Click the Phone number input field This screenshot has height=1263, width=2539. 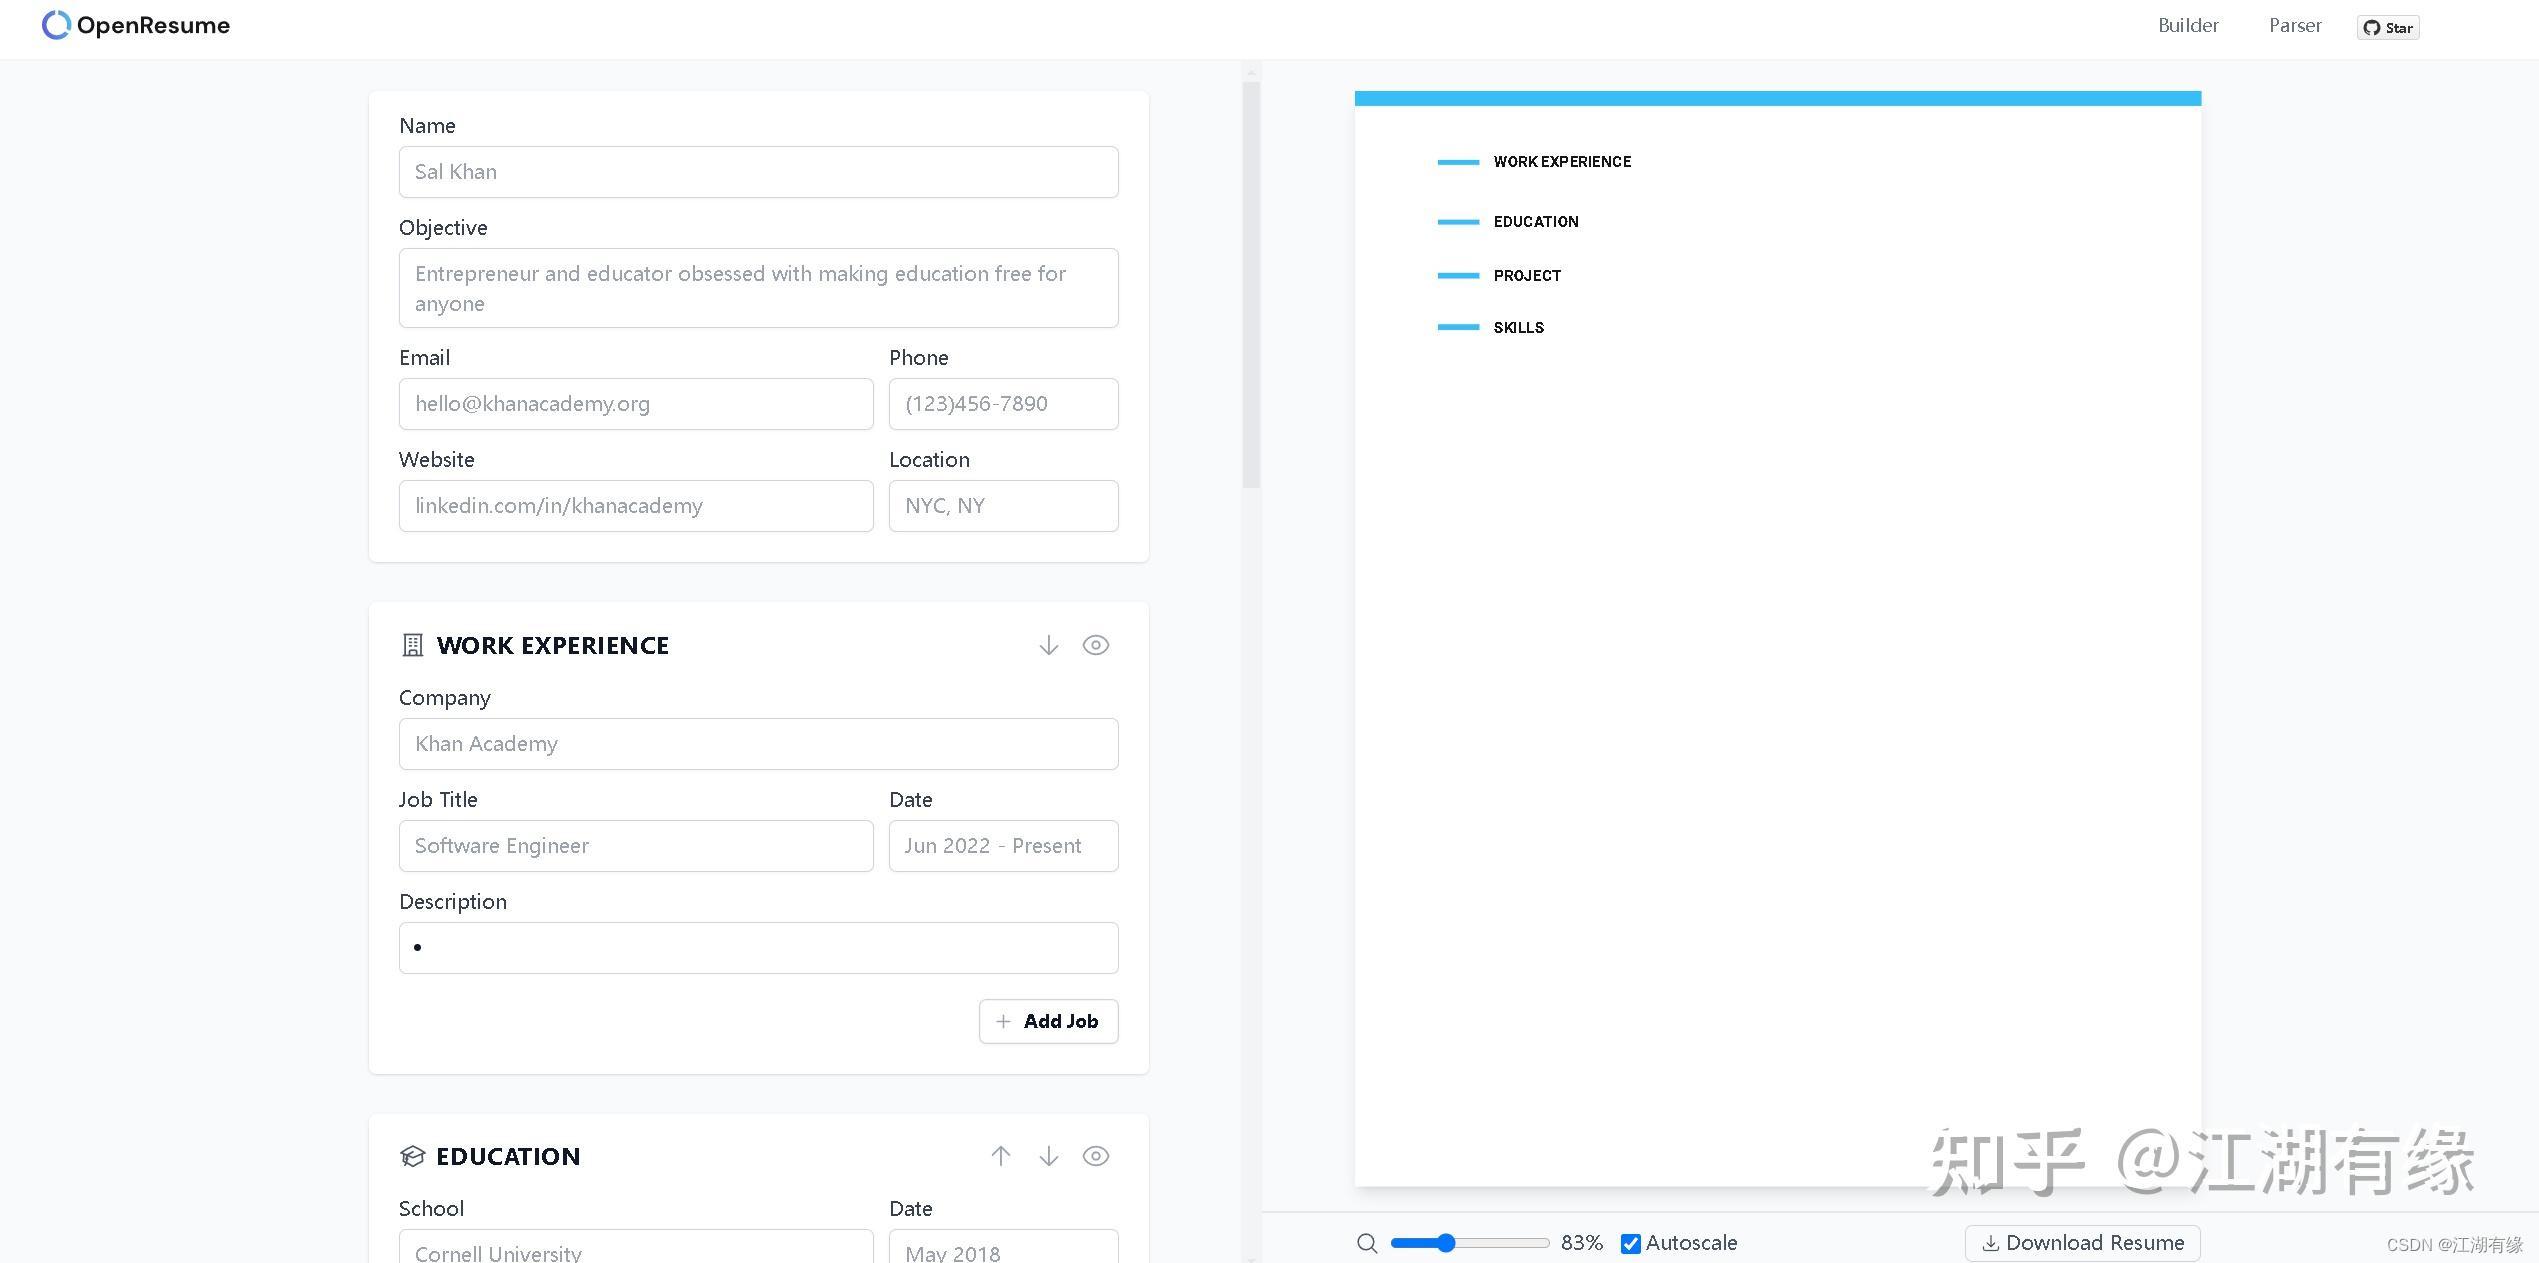coord(1003,403)
